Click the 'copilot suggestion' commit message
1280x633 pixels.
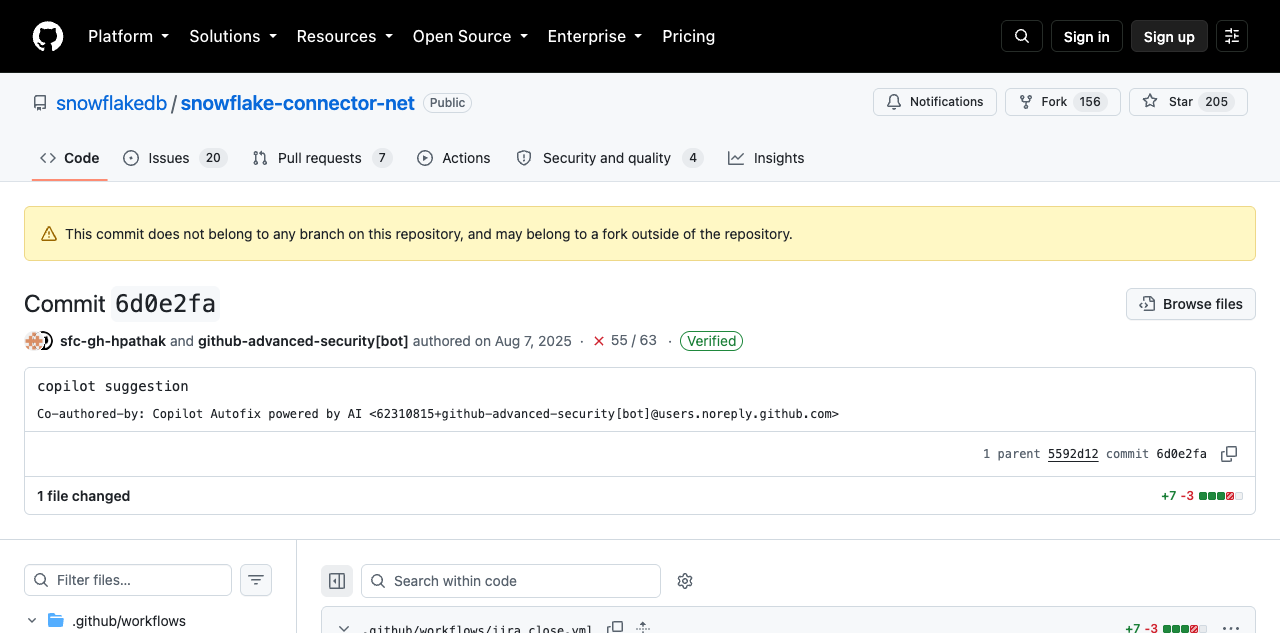coord(113,386)
